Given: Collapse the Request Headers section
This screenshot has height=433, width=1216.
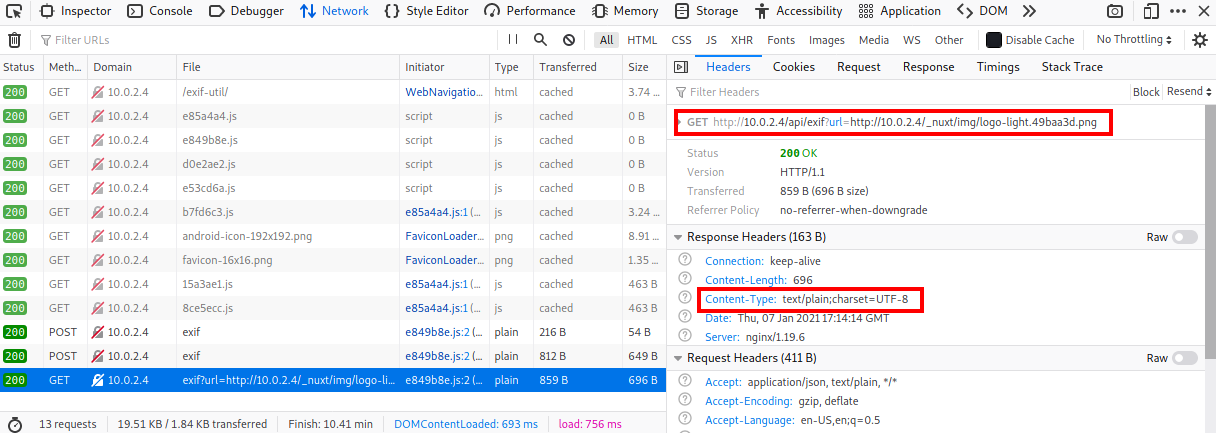Looking at the screenshot, I should point(678,358).
